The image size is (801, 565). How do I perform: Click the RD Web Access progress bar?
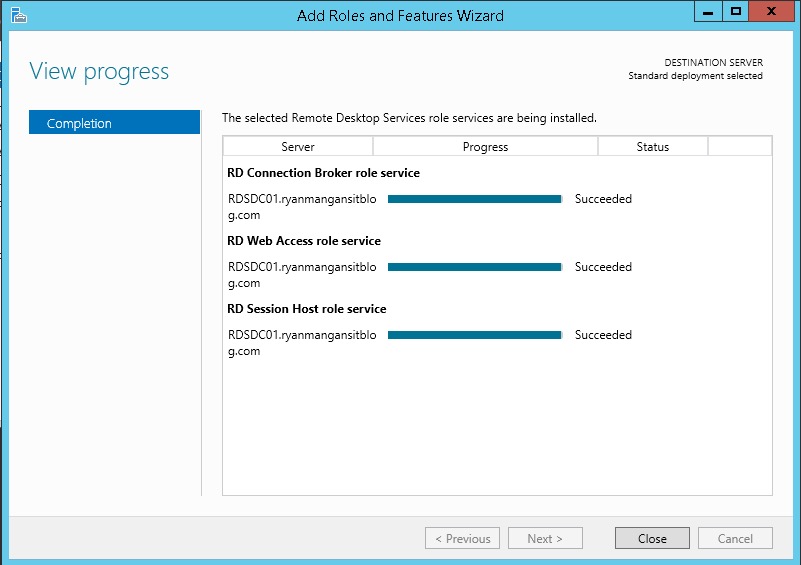[475, 267]
